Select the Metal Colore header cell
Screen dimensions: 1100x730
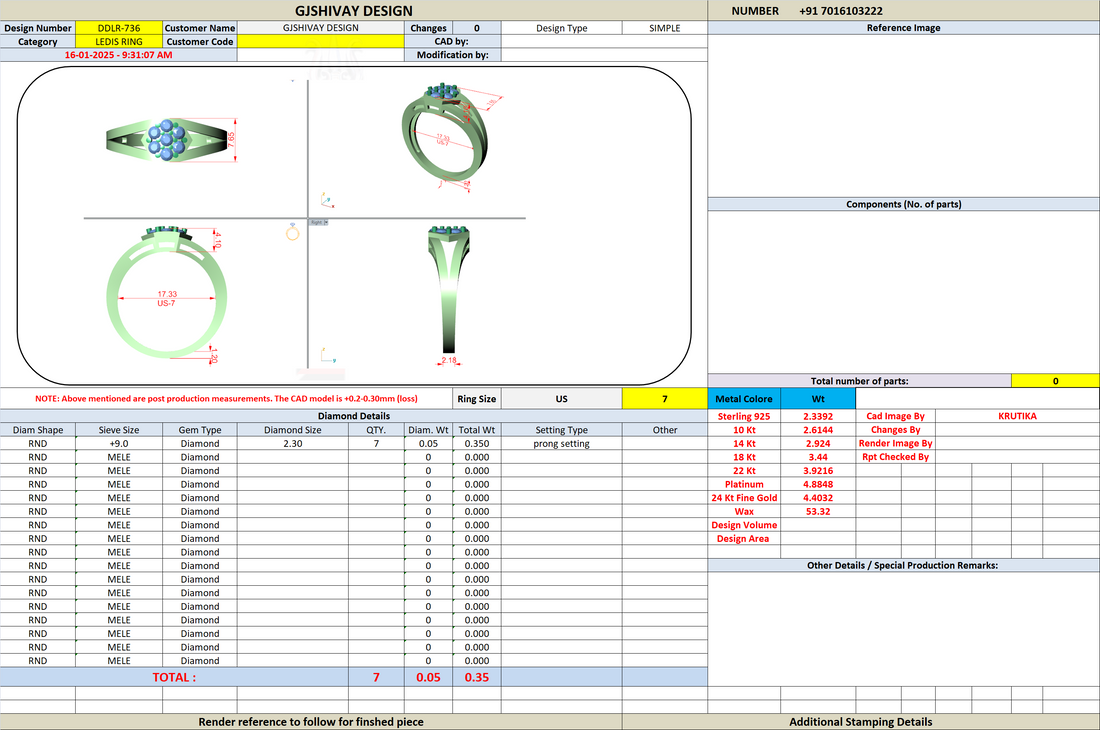(x=744, y=398)
